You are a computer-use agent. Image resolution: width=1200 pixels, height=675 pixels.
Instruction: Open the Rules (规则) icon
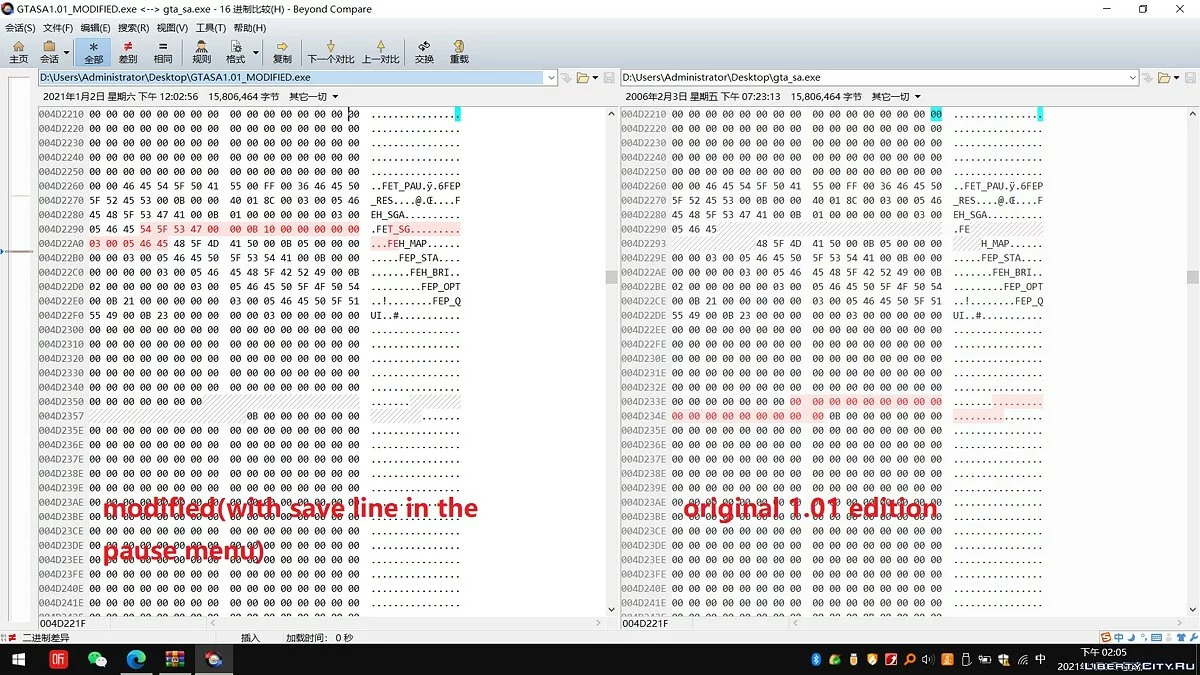[201, 52]
